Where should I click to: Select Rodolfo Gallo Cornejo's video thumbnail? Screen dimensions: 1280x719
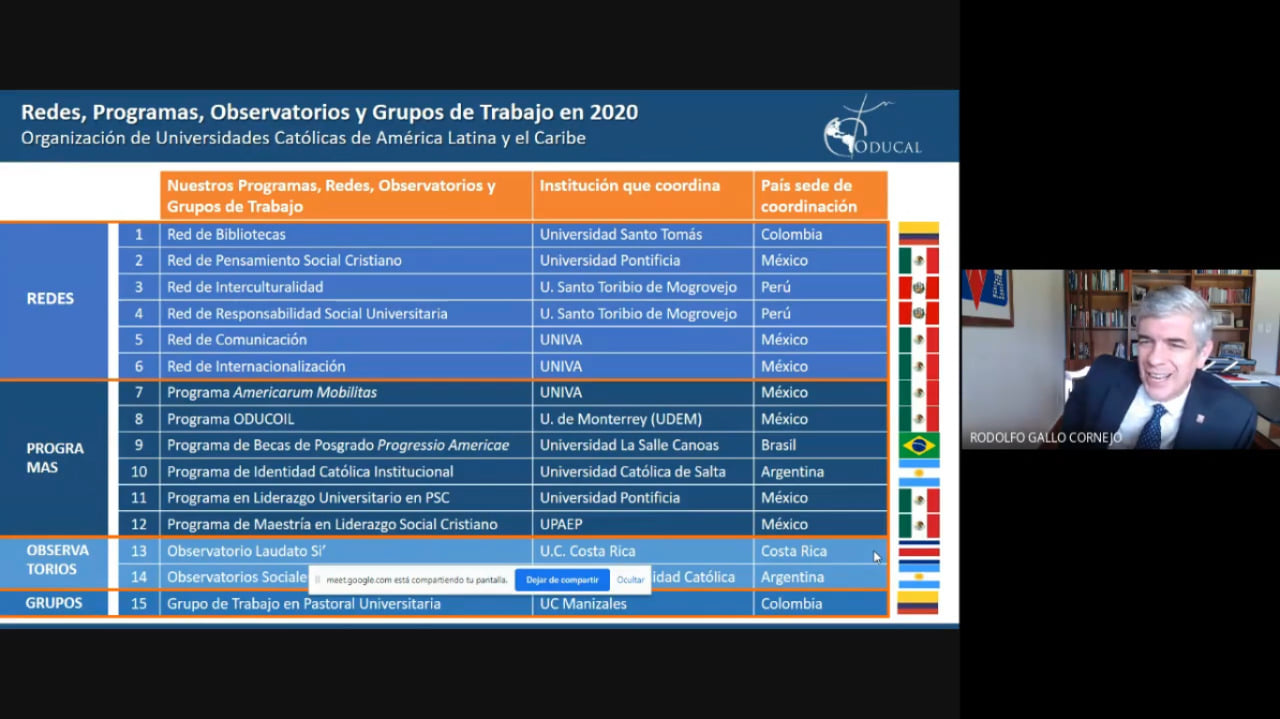point(1120,358)
